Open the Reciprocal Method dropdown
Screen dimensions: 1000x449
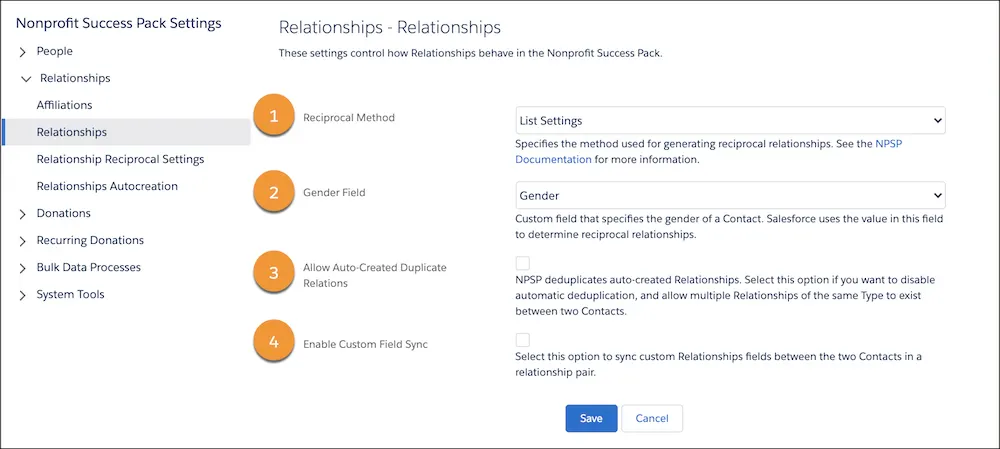(x=730, y=121)
